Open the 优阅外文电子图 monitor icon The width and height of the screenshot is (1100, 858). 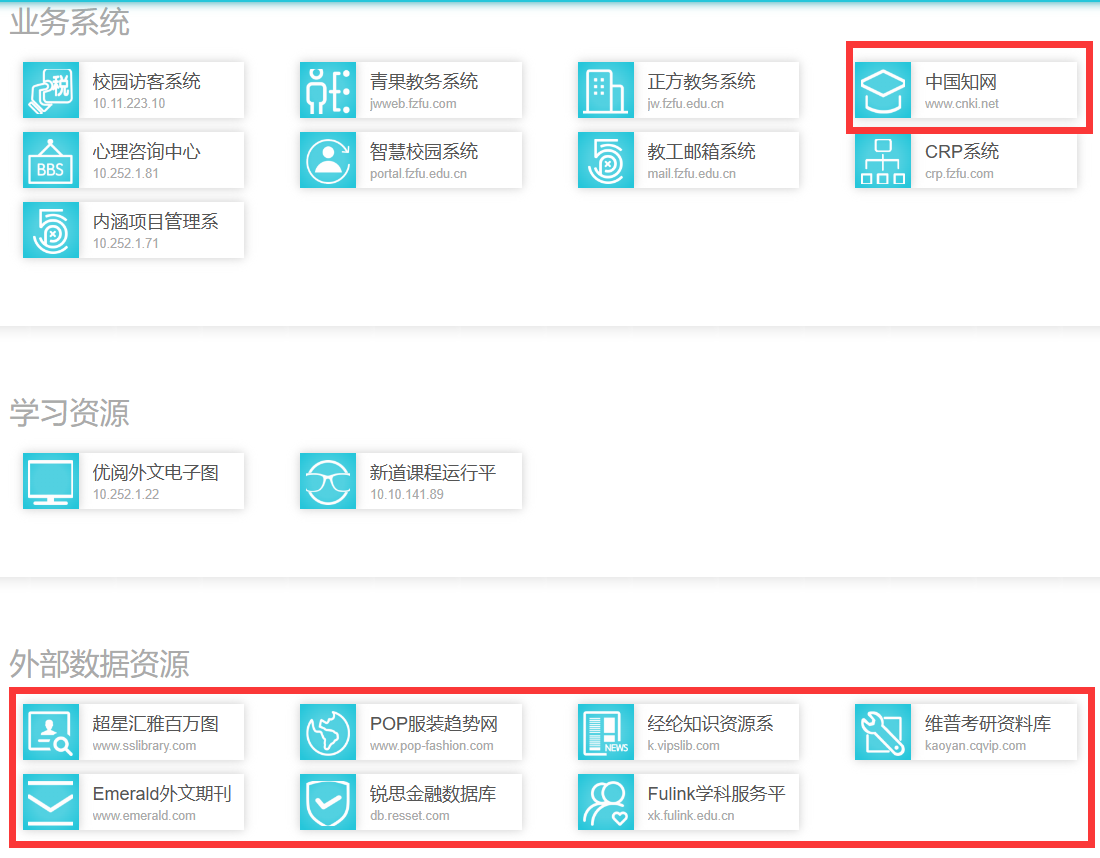click(51, 481)
